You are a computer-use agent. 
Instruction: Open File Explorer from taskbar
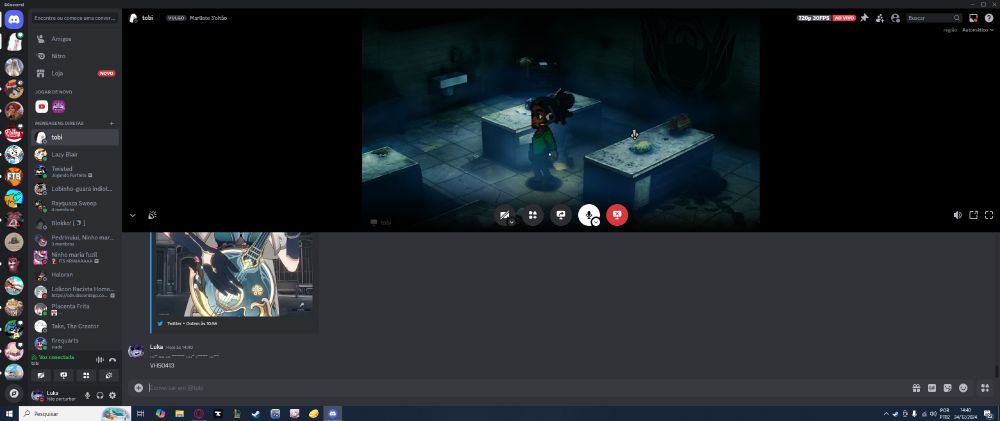pyautogui.click(x=180, y=414)
